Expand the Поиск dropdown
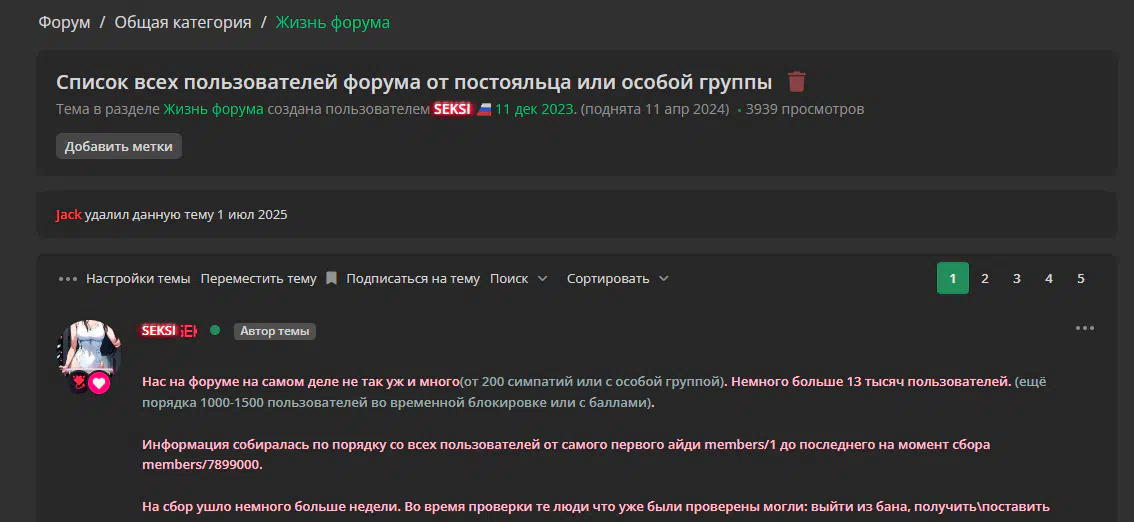The height and width of the screenshot is (522, 1134). pyautogui.click(x=519, y=279)
